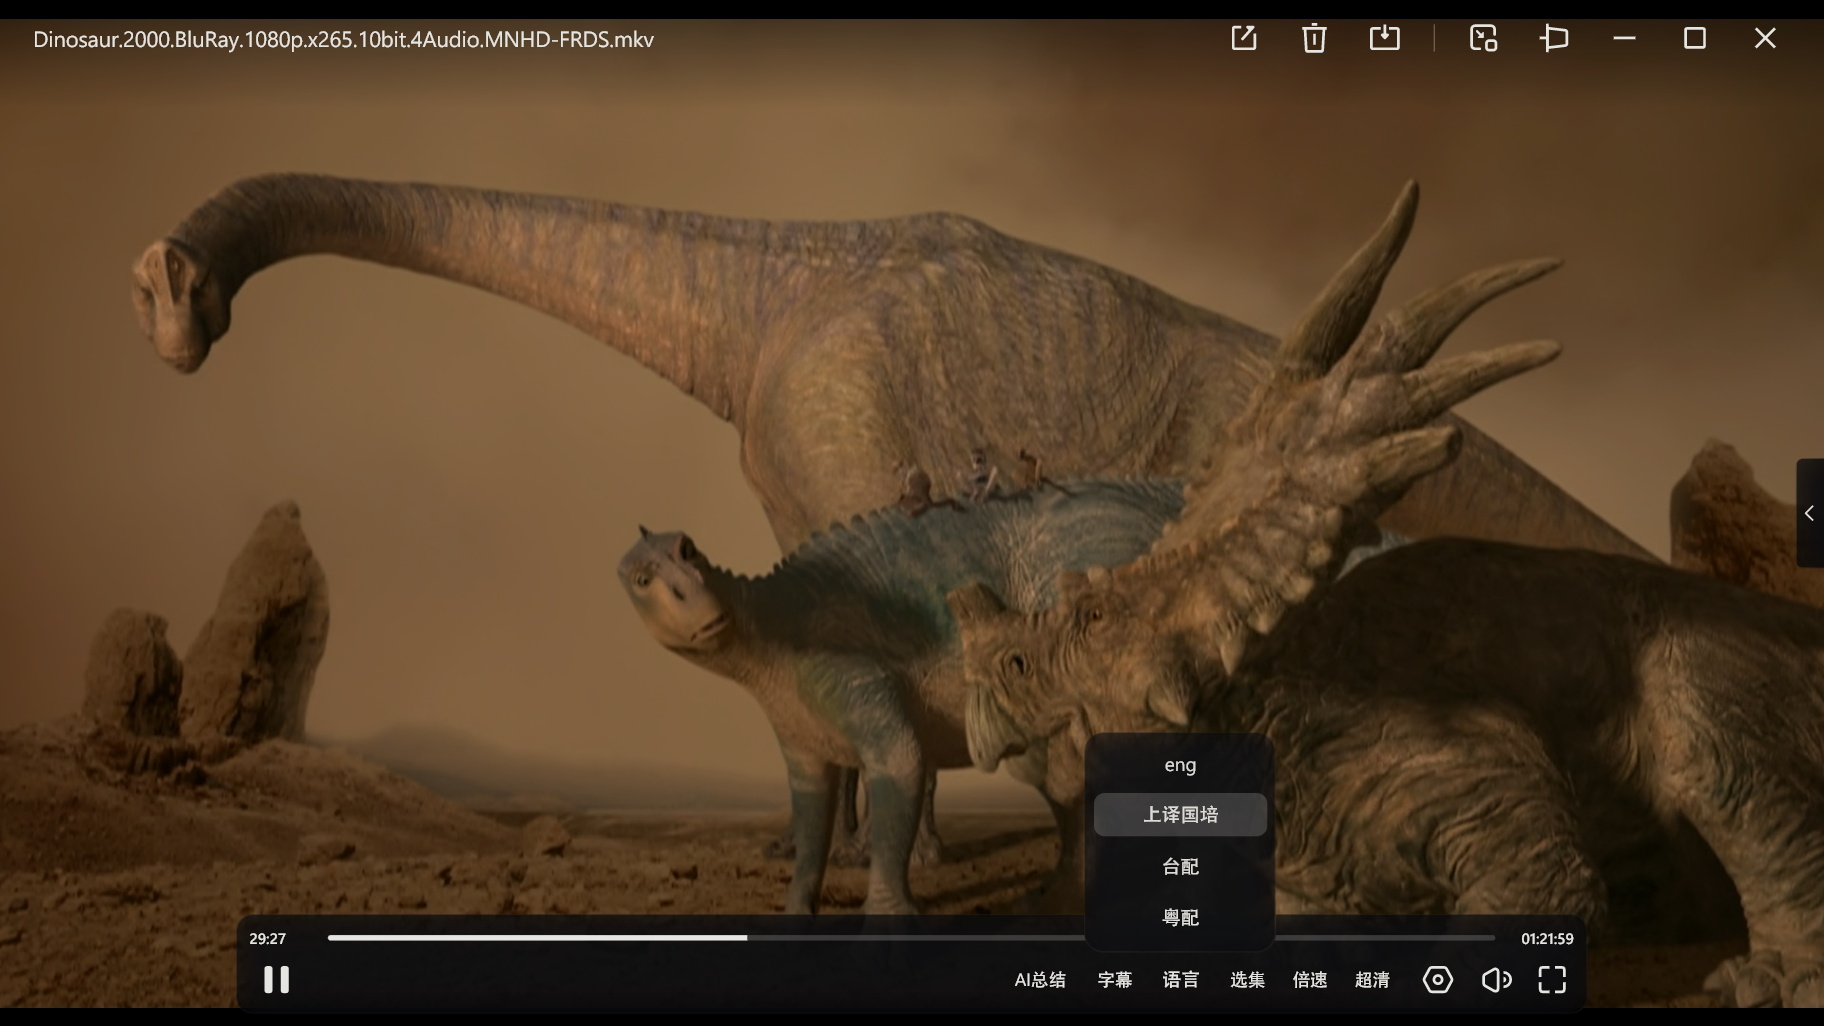Click the AI总结 summary button
This screenshot has height=1026, width=1824.
point(1040,980)
